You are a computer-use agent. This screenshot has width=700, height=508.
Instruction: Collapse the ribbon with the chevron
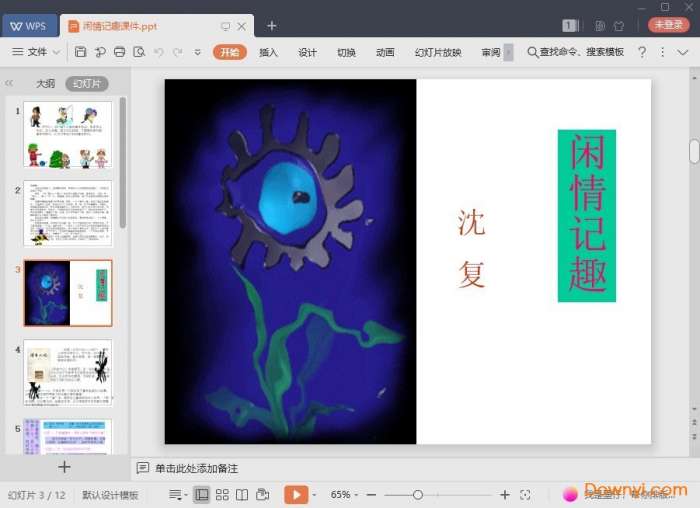point(683,52)
